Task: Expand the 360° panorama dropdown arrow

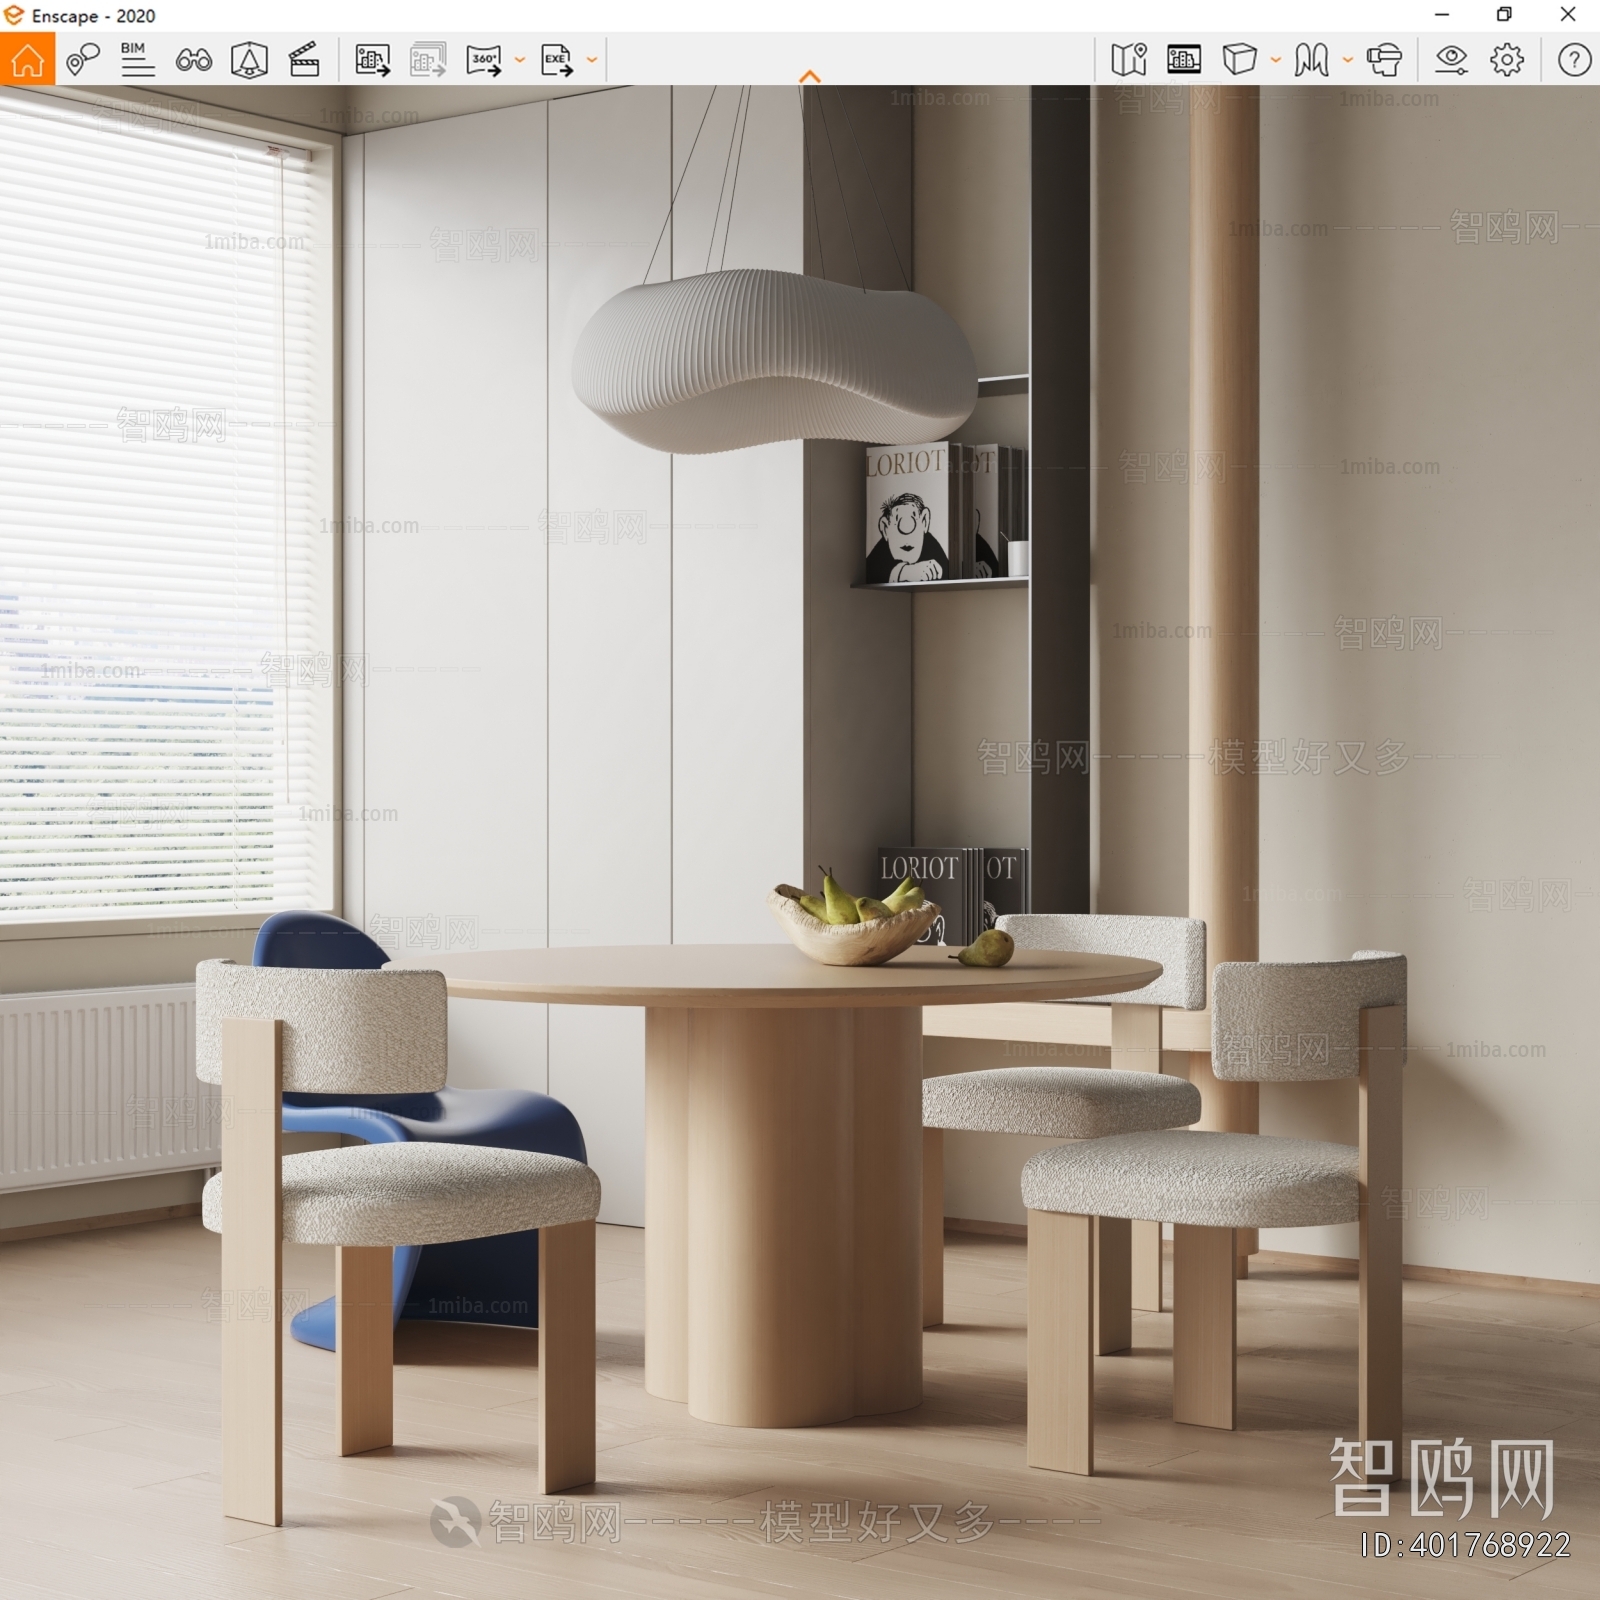Action: 520,60
